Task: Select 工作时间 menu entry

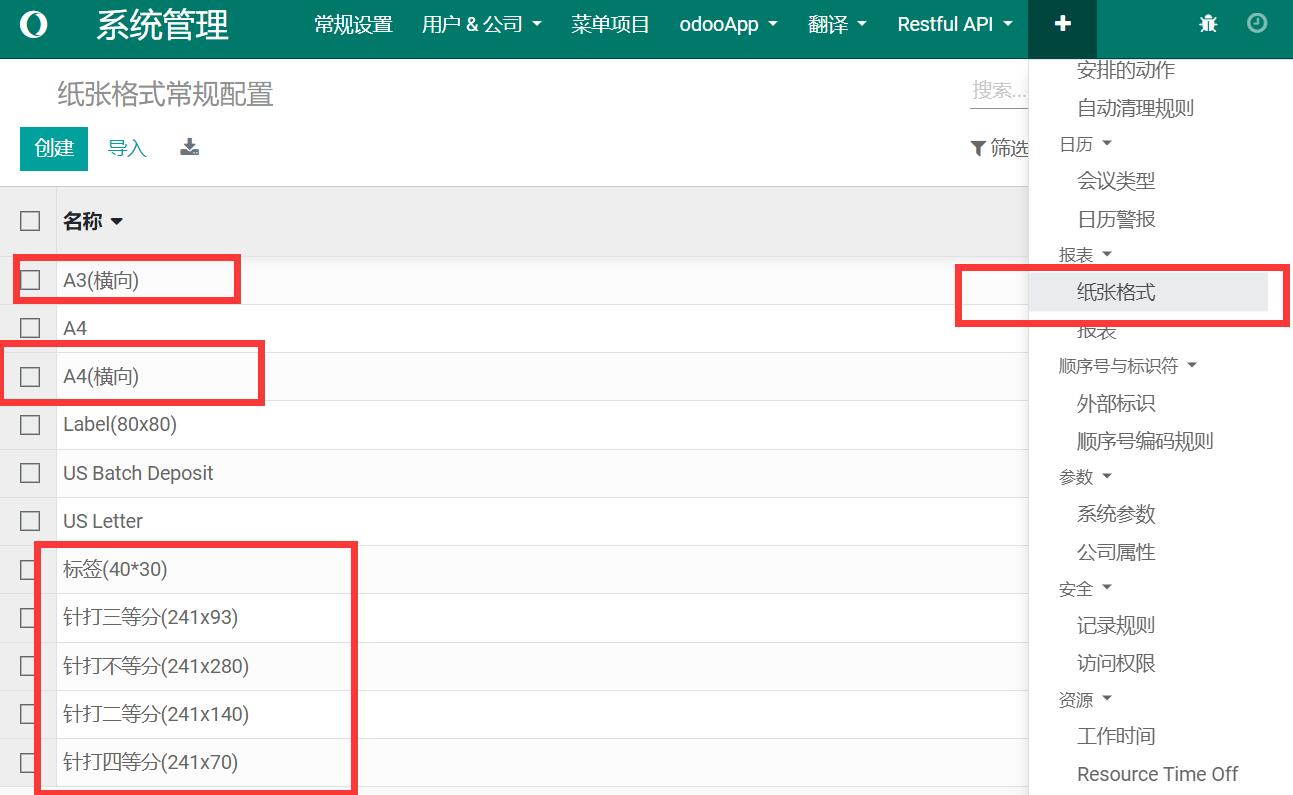Action: [1116, 736]
